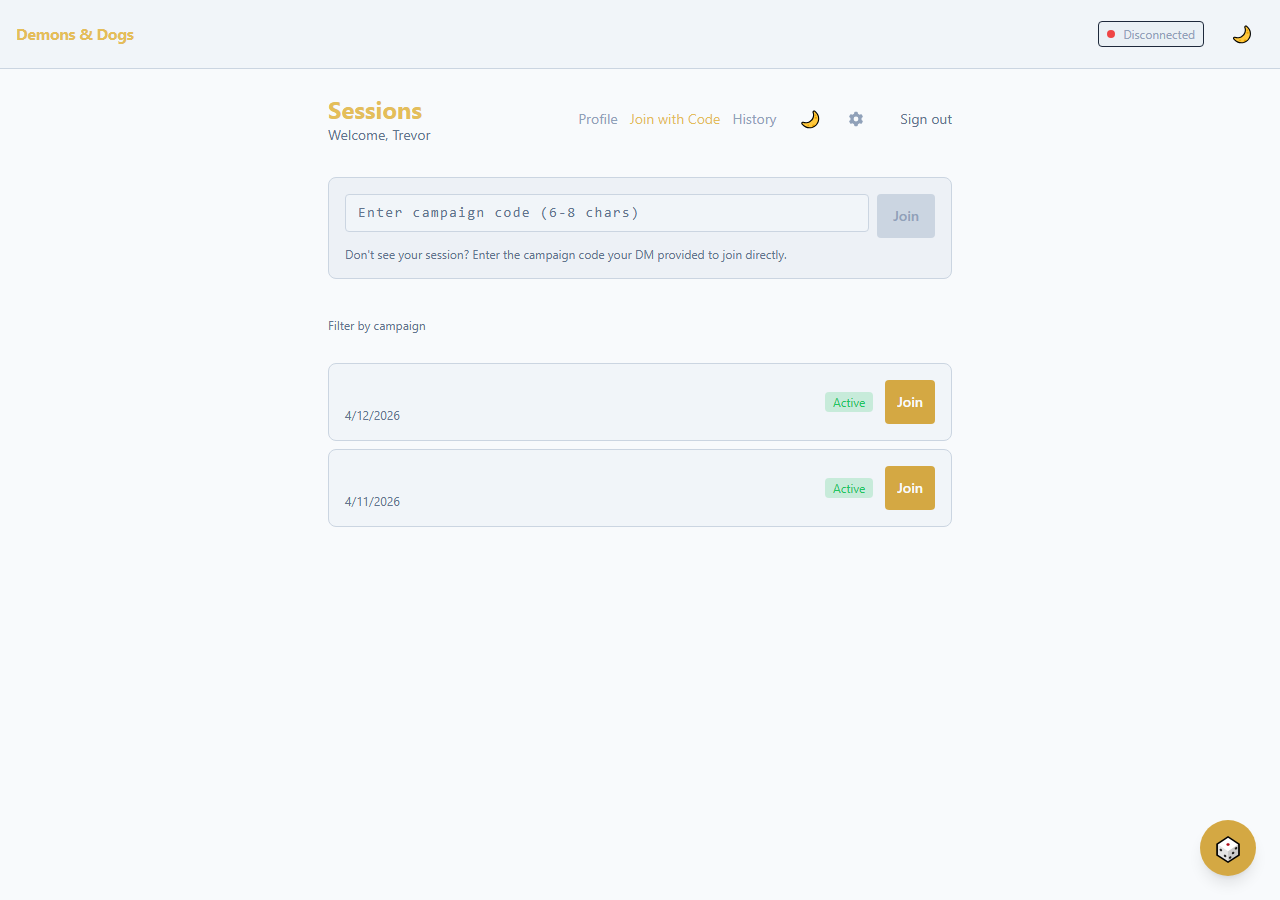This screenshot has height=900, width=1280.
Task: Open the Profile page
Action: (x=598, y=119)
